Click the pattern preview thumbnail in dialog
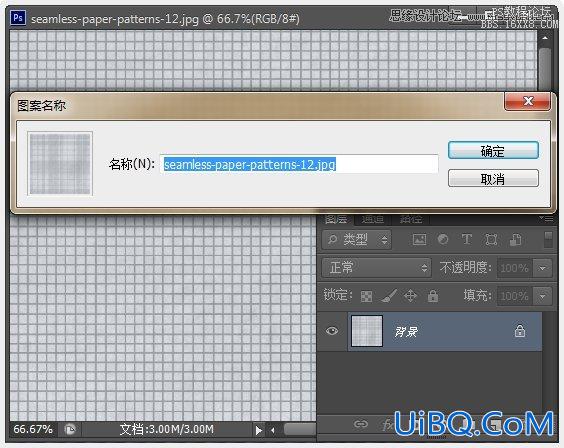The image size is (564, 448). point(60,164)
